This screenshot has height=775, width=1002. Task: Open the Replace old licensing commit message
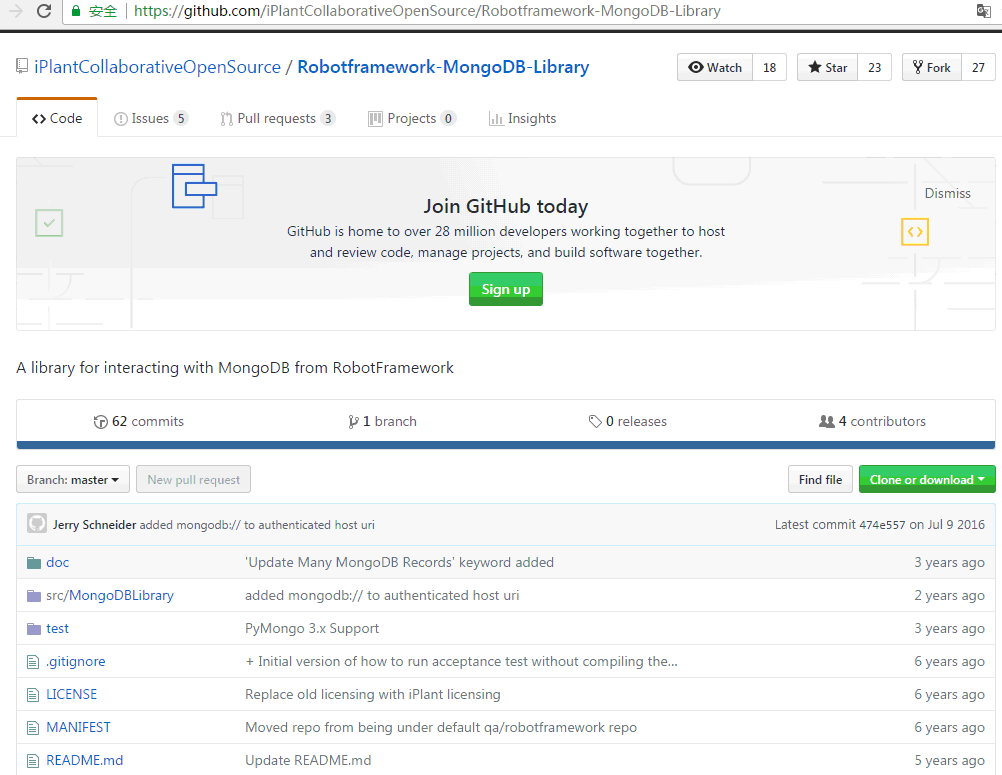tap(373, 695)
